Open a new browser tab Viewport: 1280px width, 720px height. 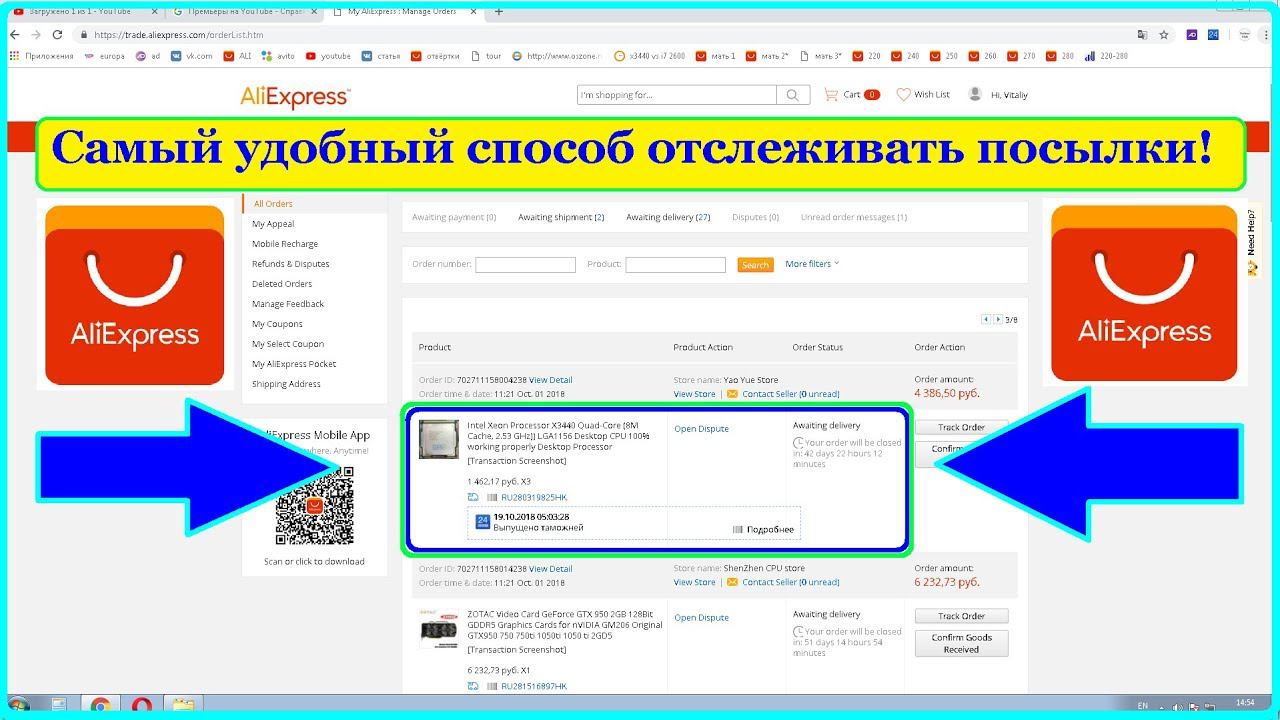pyautogui.click(x=499, y=11)
